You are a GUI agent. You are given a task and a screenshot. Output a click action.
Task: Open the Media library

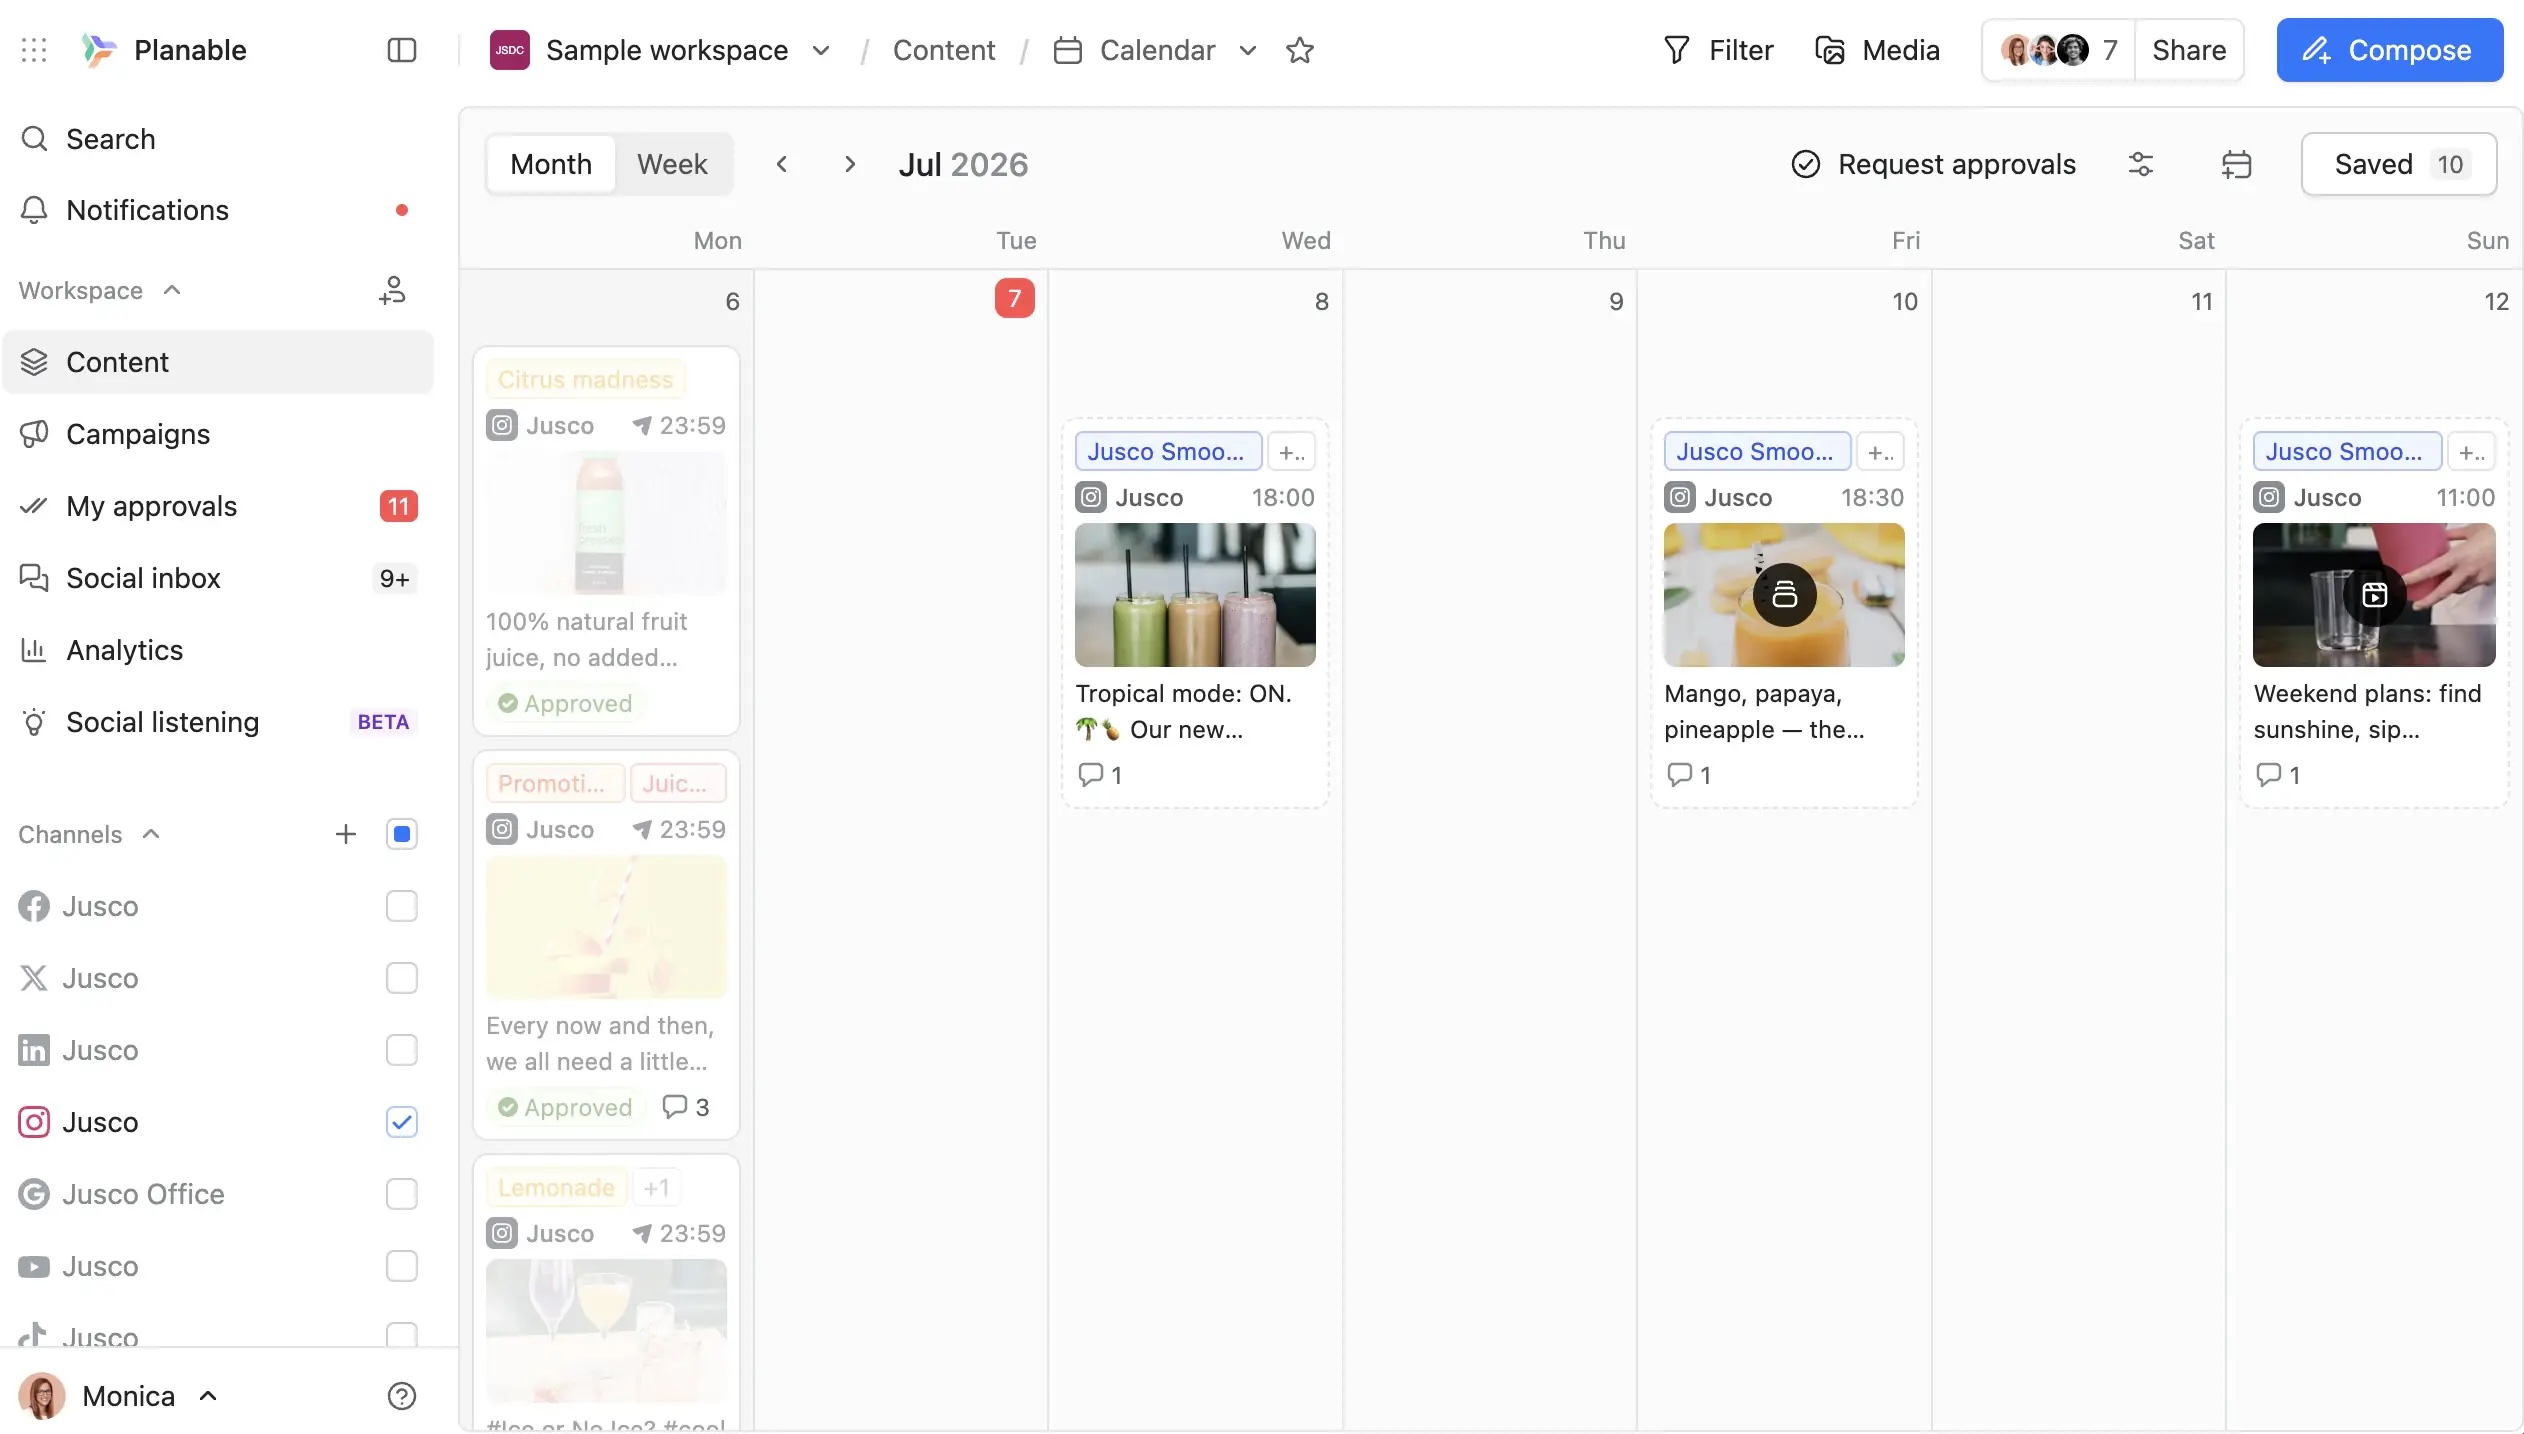1876,50
